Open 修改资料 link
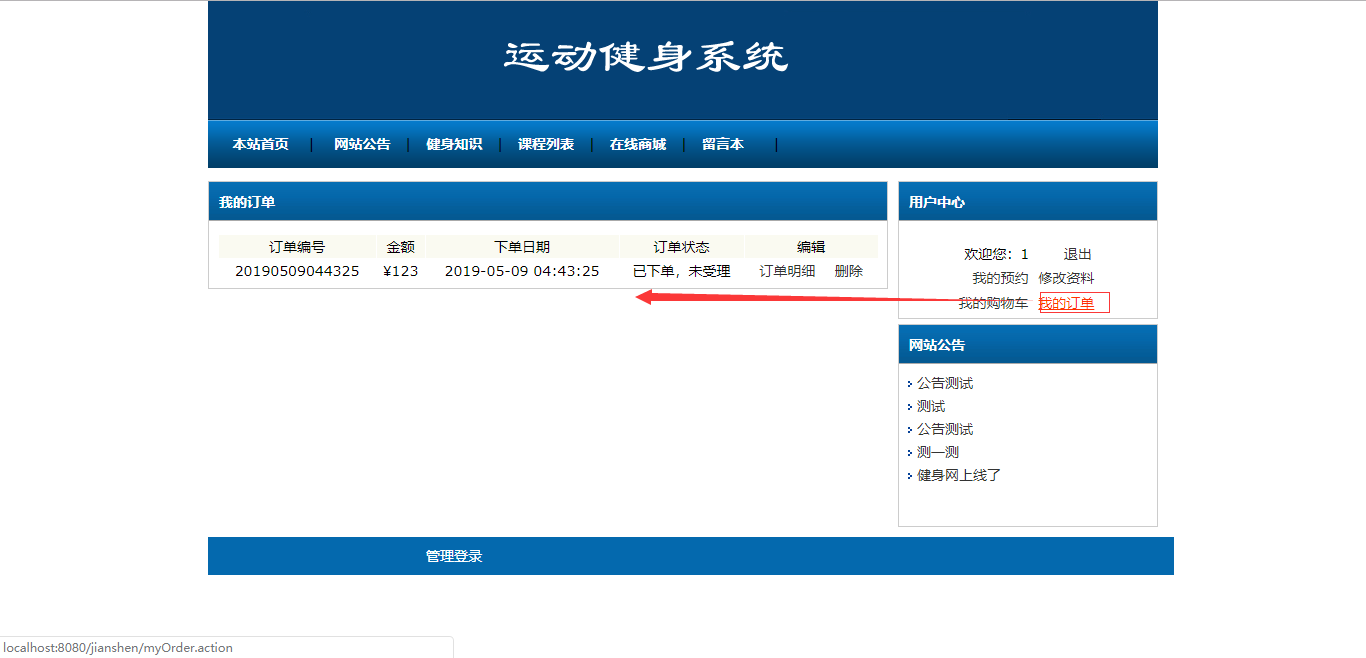The image size is (1366, 658). (1066, 278)
